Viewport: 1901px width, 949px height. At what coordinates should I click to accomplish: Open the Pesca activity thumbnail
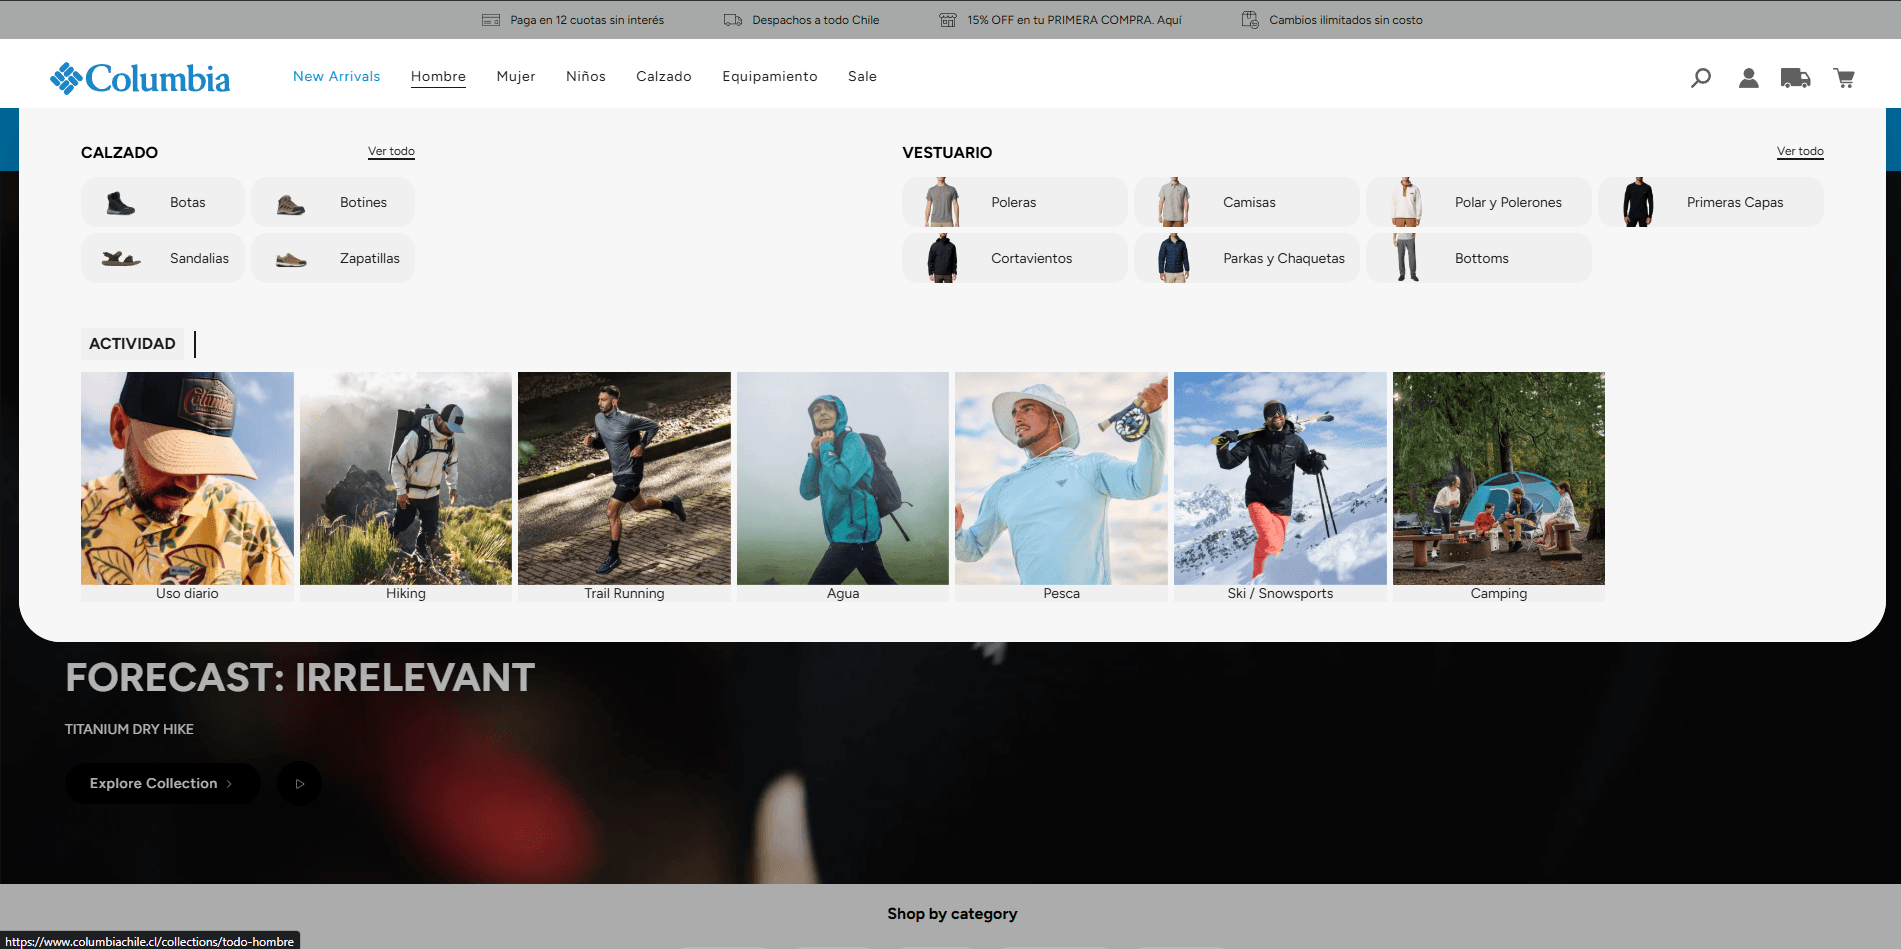1061,479
